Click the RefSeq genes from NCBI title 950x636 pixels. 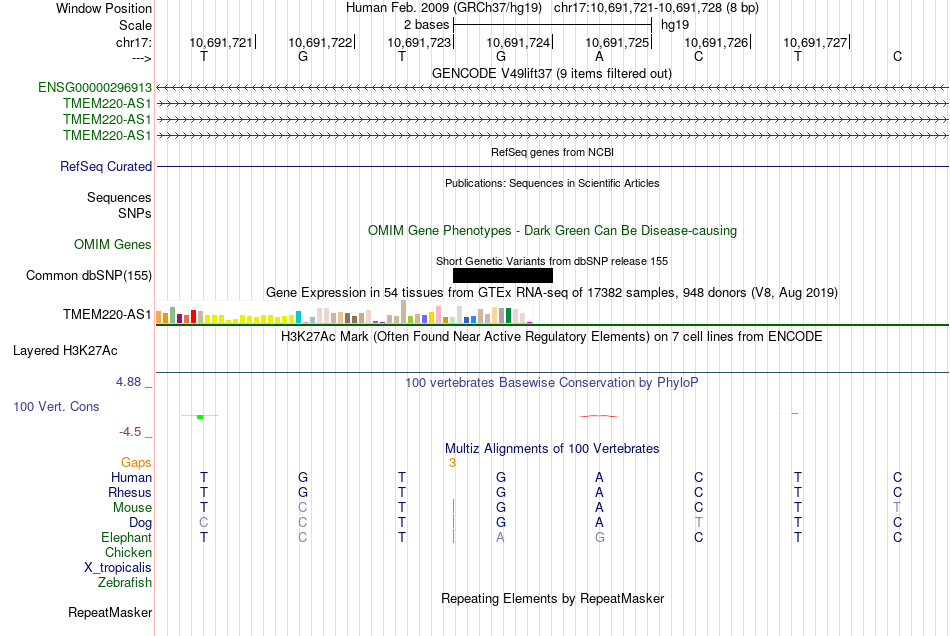[x=553, y=152]
